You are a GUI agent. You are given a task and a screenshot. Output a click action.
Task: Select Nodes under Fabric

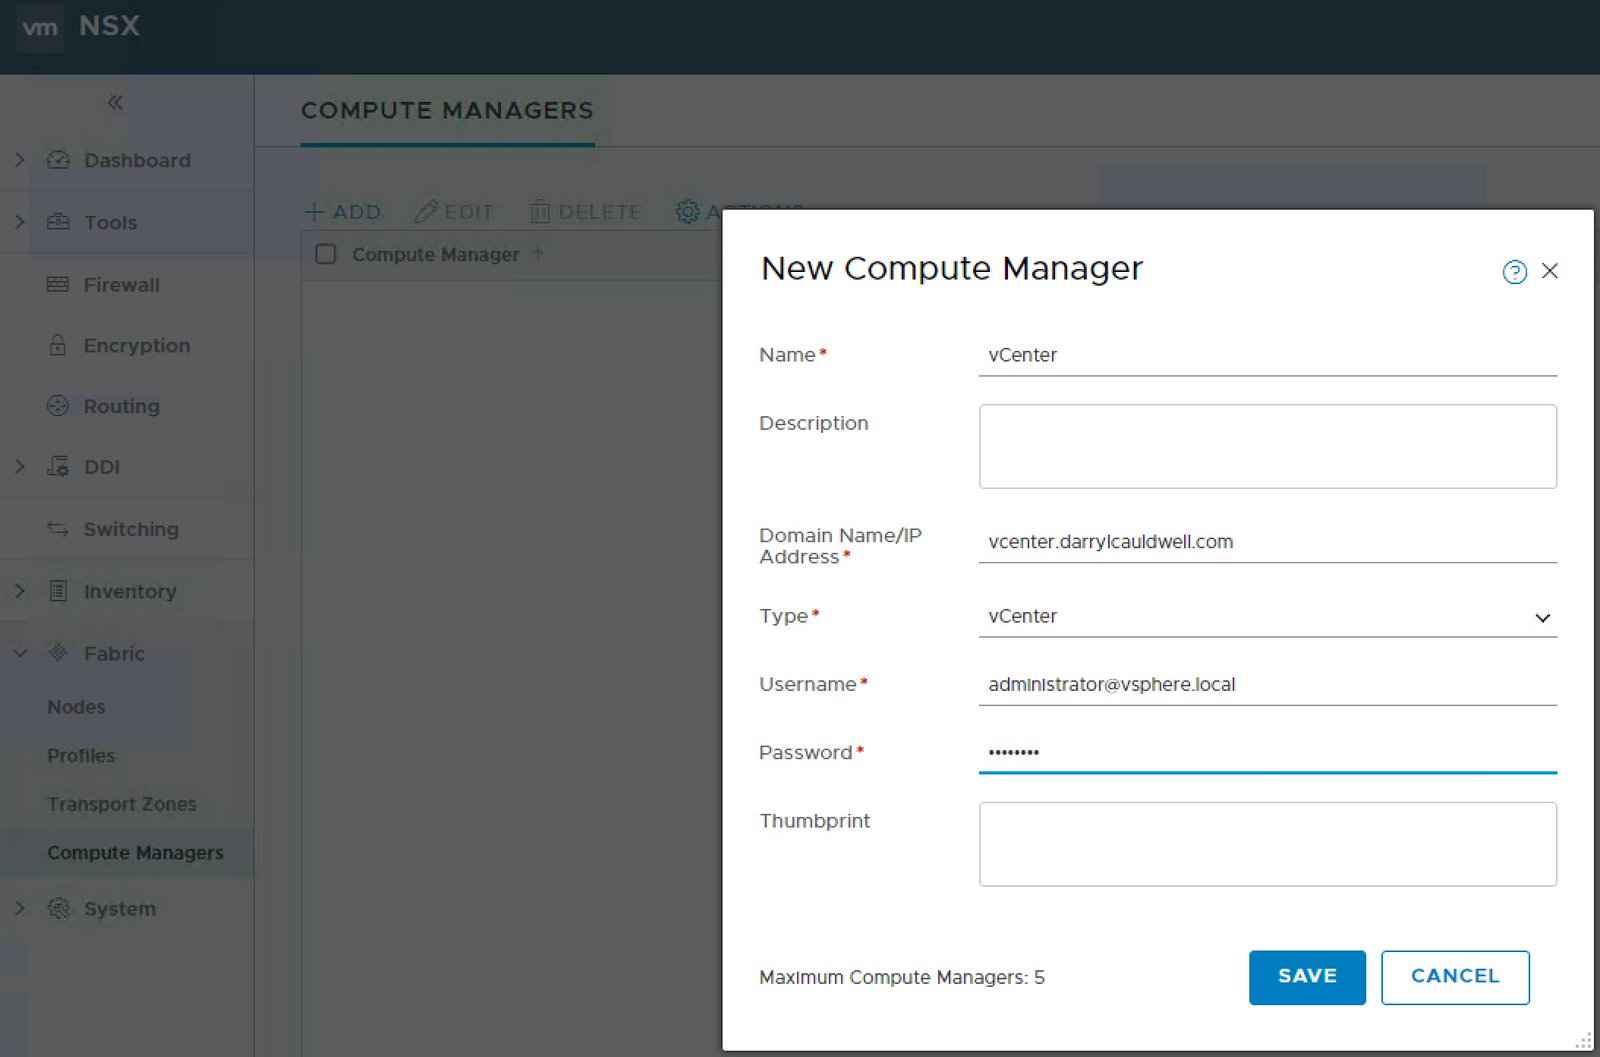pyautogui.click(x=75, y=707)
